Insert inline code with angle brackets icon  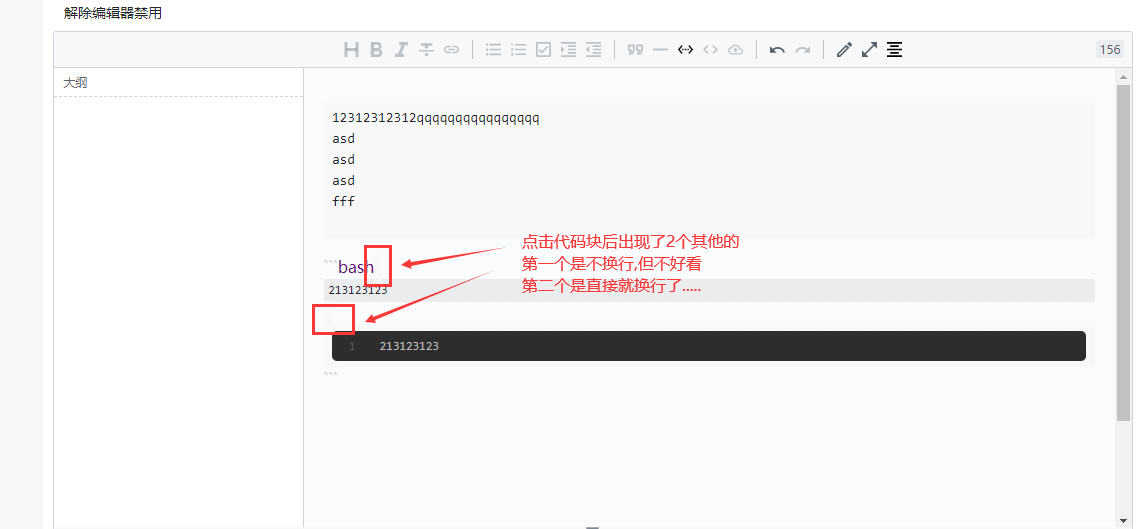click(x=711, y=49)
